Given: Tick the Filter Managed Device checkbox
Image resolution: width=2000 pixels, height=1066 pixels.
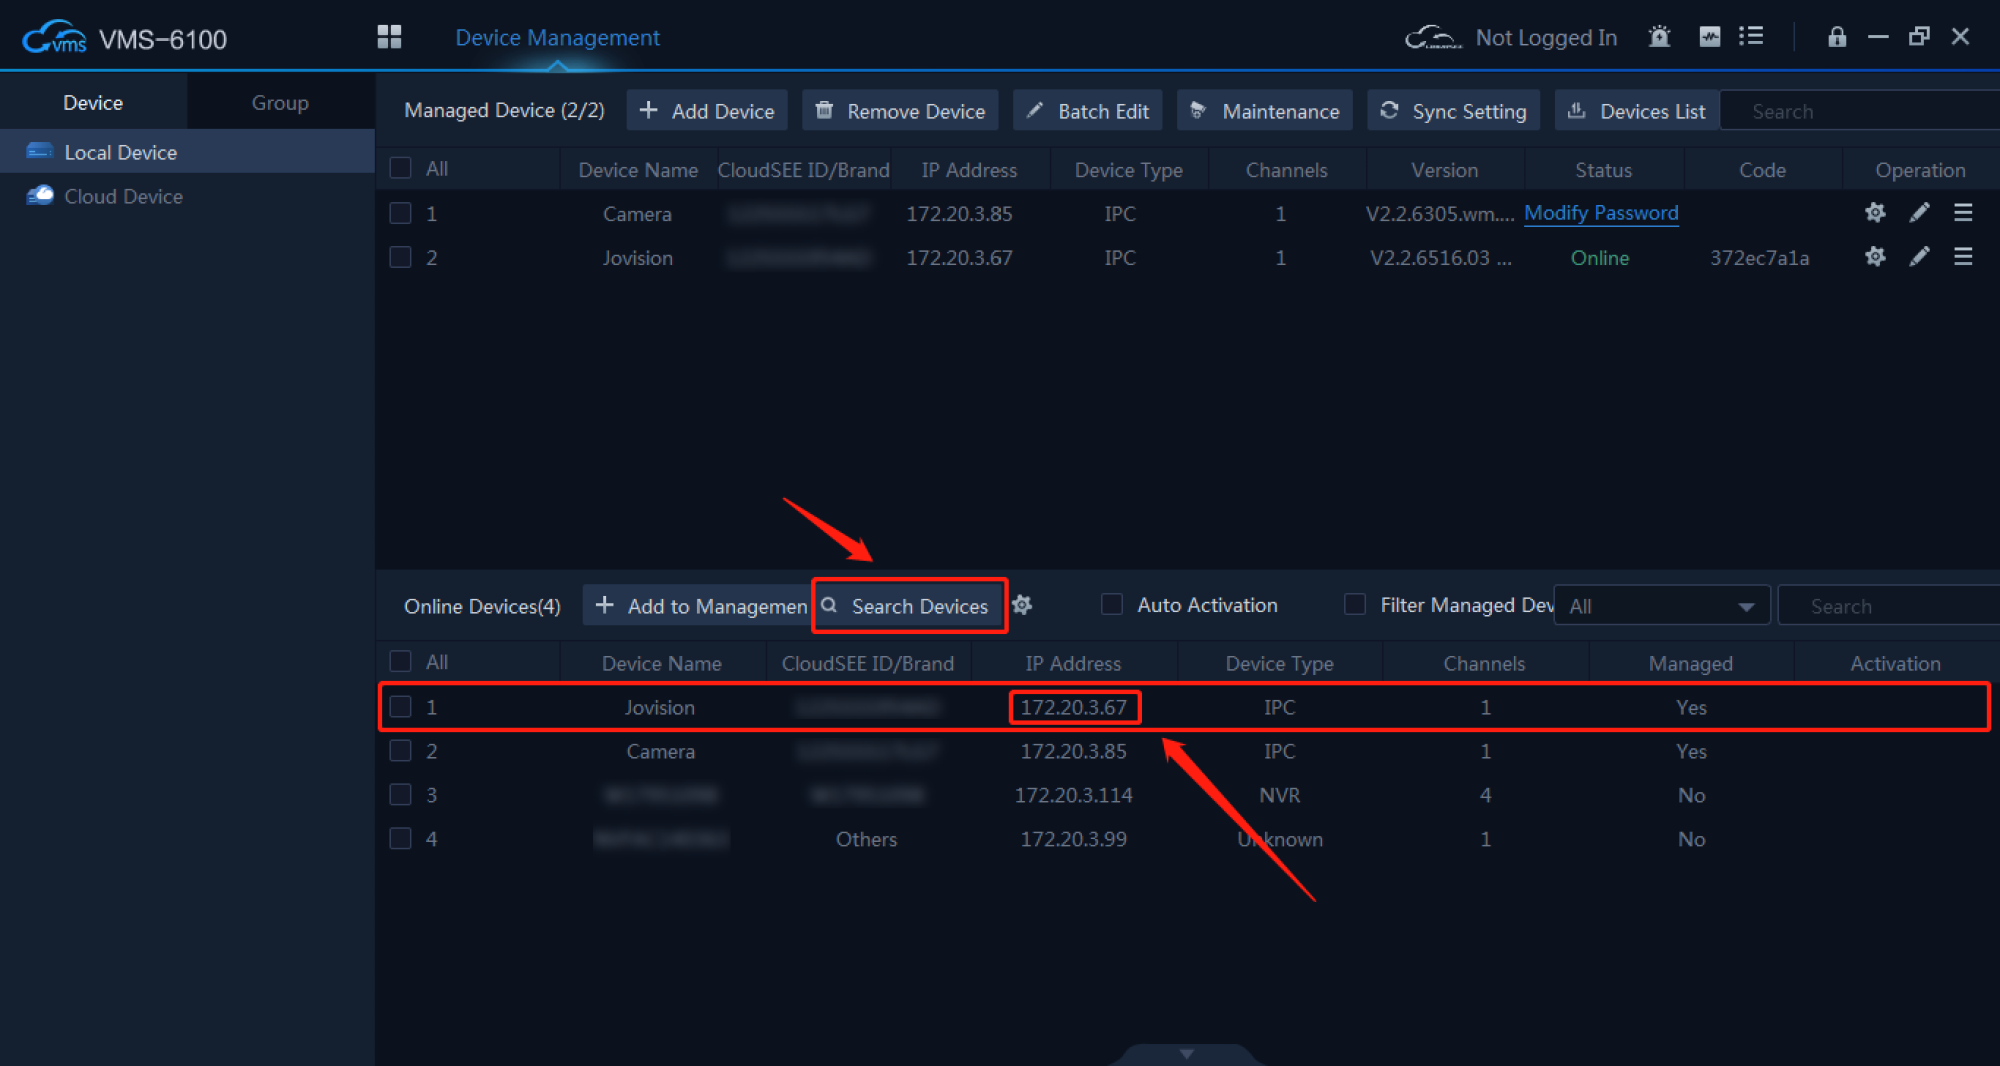Looking at the screenshot, I should pyautogui.click(x=1355, y=605).
